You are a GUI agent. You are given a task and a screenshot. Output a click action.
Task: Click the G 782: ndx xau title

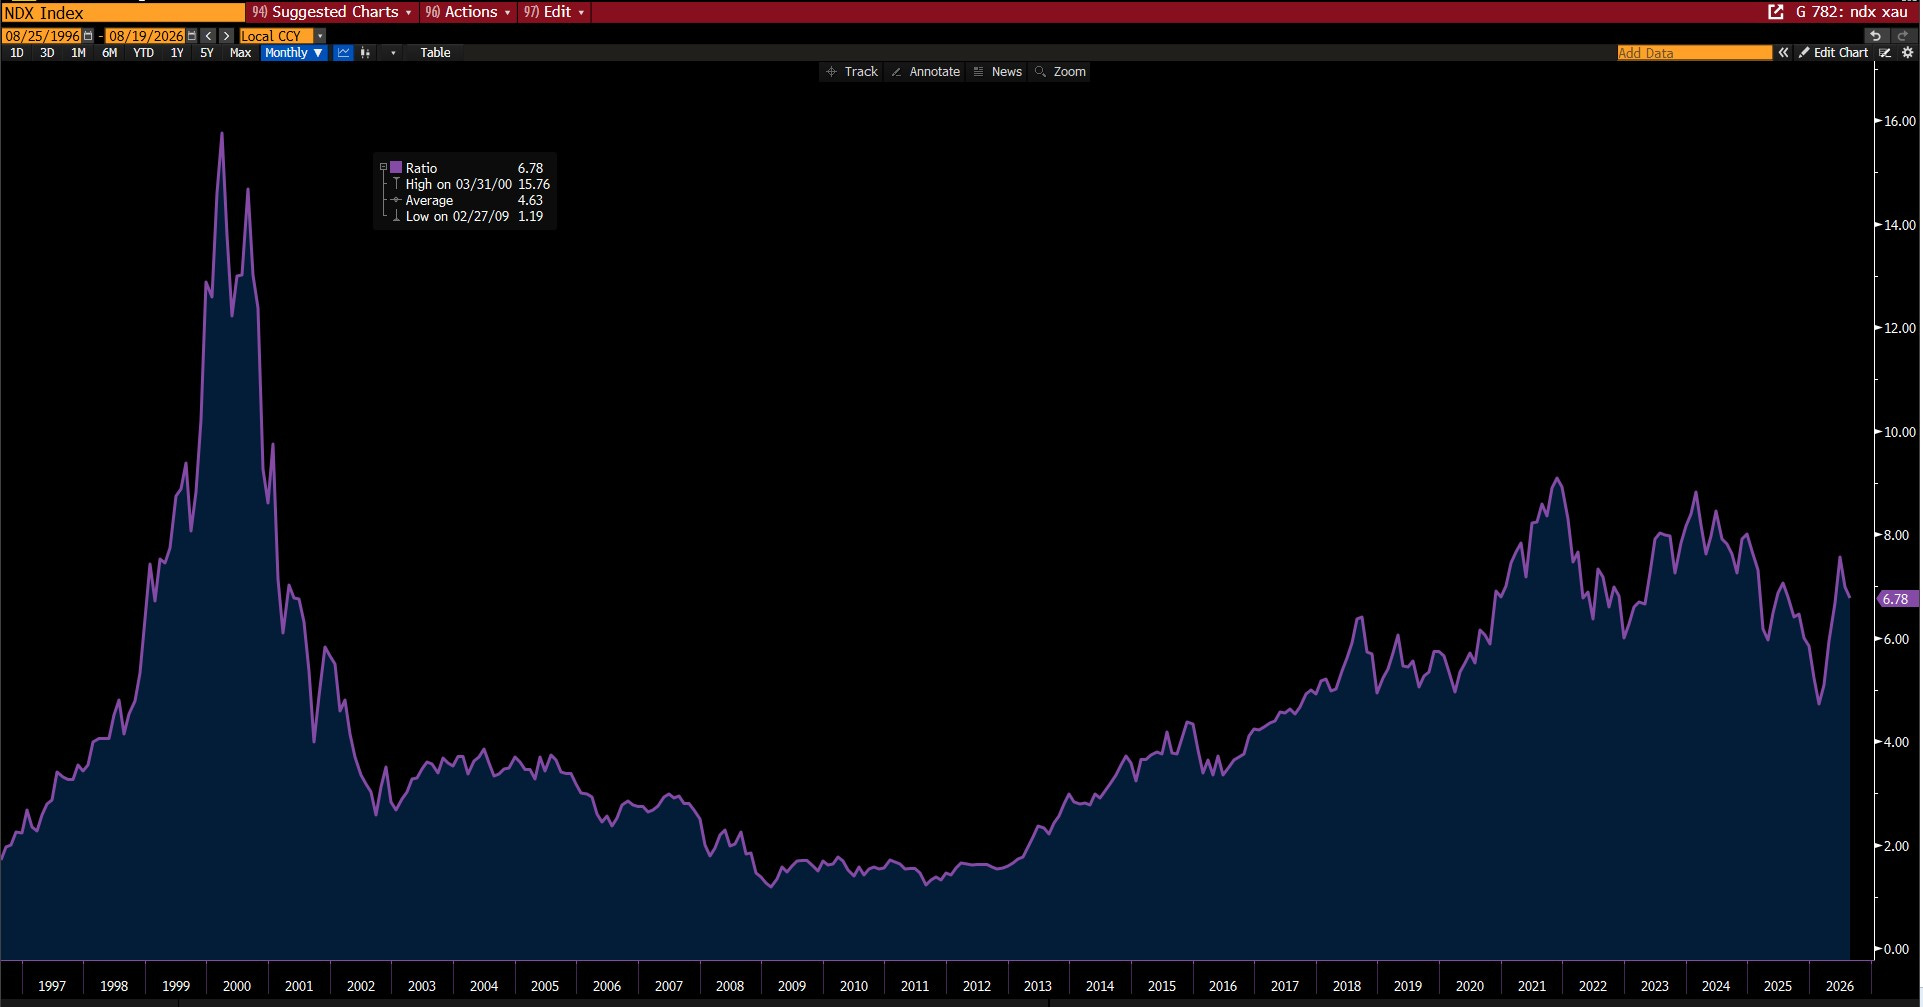(1851, 12)
